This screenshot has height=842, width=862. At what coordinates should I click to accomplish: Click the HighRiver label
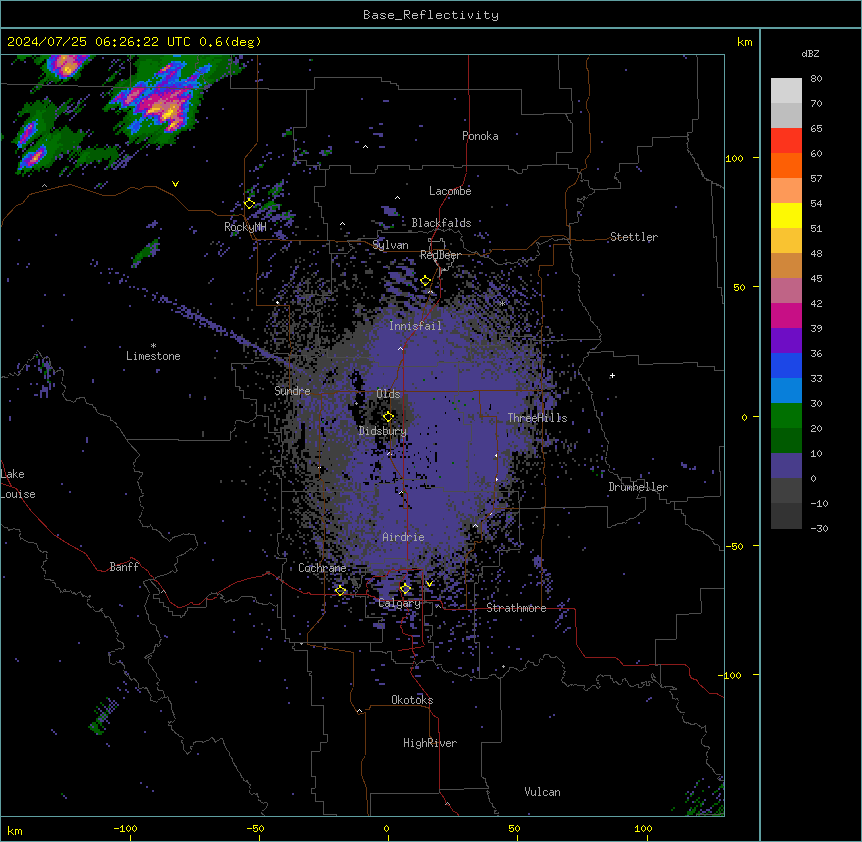430,743
